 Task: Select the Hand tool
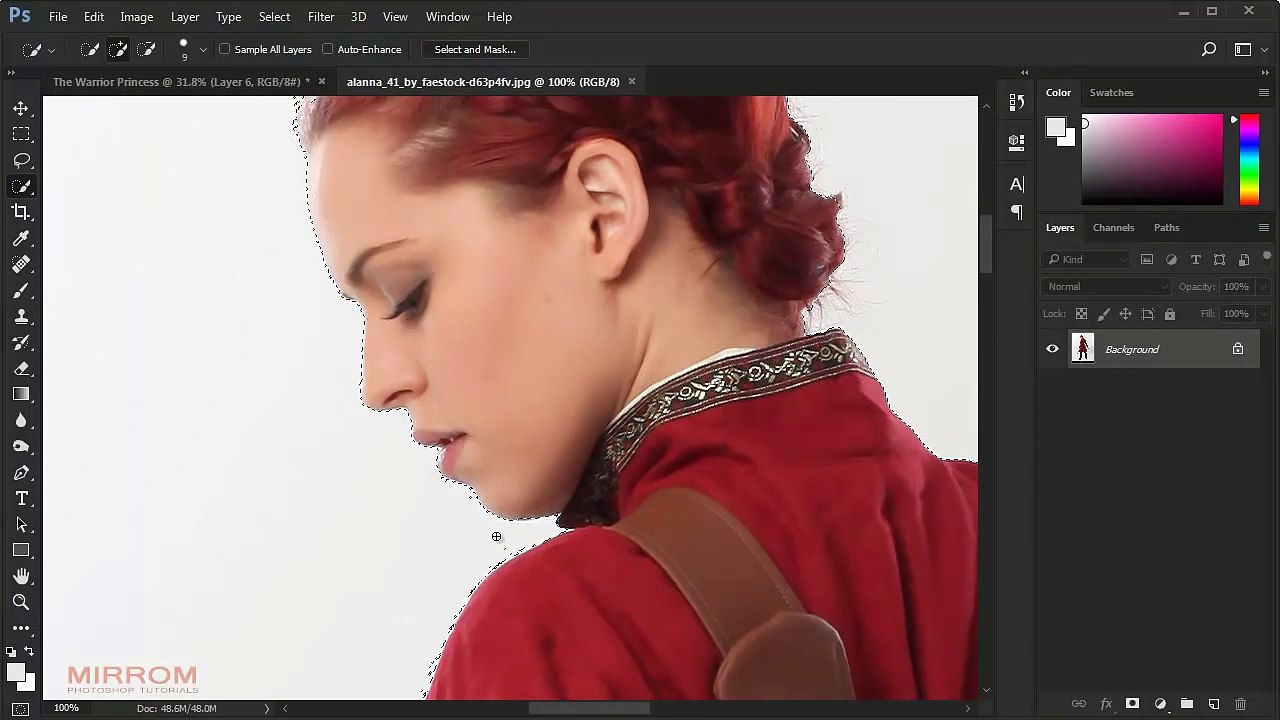pyautogui.click(x=21, y=576)
